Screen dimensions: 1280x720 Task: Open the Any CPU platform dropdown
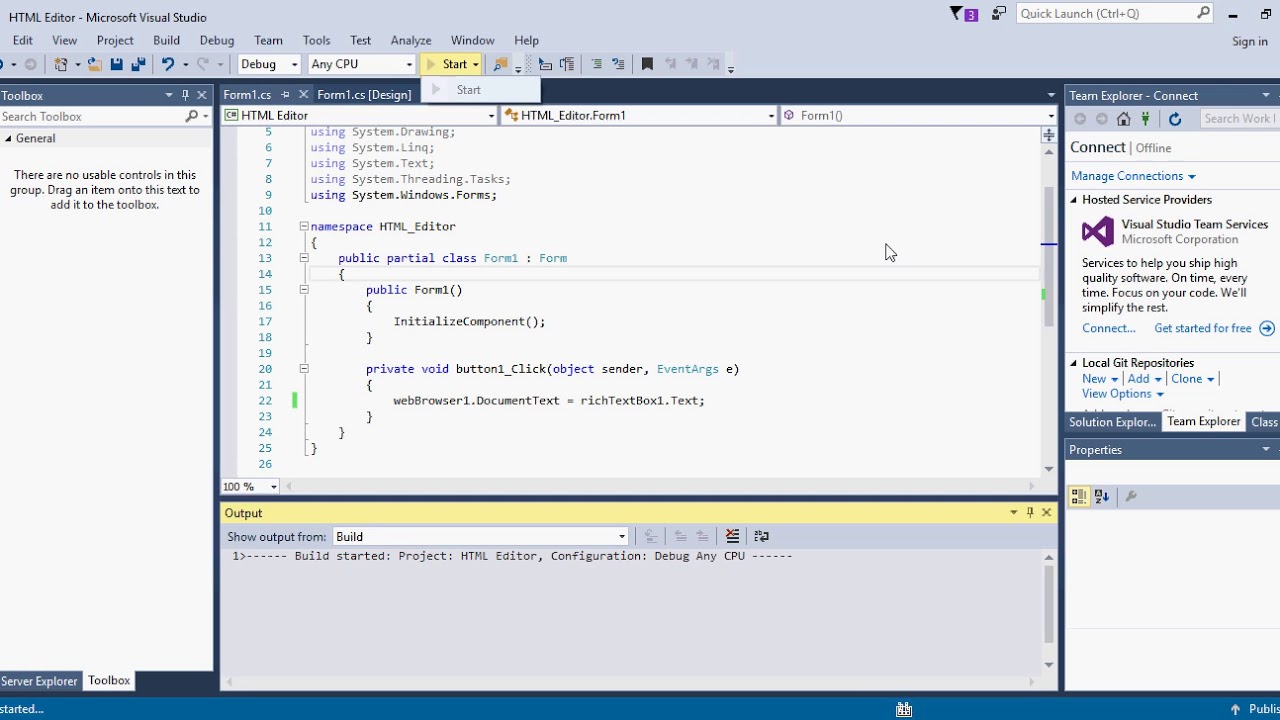click(x=409, y=64)
